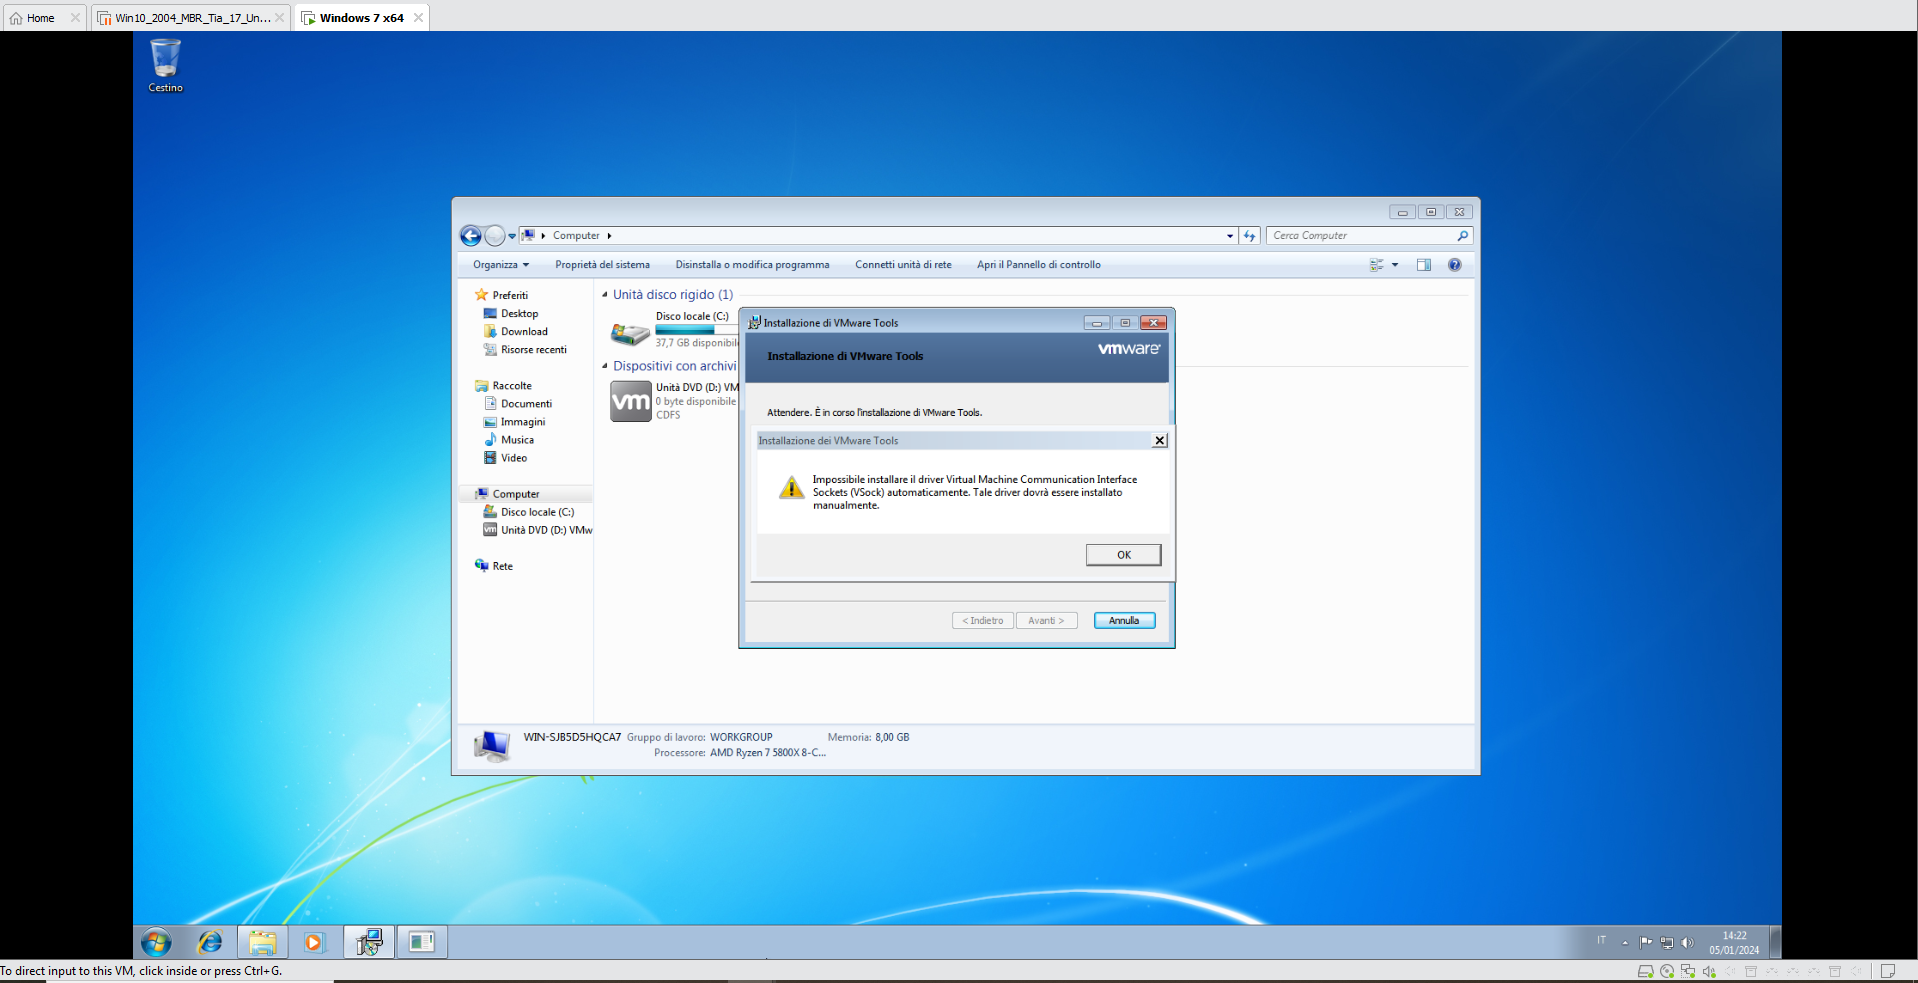The width and height of the screenshot is (1918, 983).
Task: Click Explorer back navigation arrow
Action: pos(471,236)
